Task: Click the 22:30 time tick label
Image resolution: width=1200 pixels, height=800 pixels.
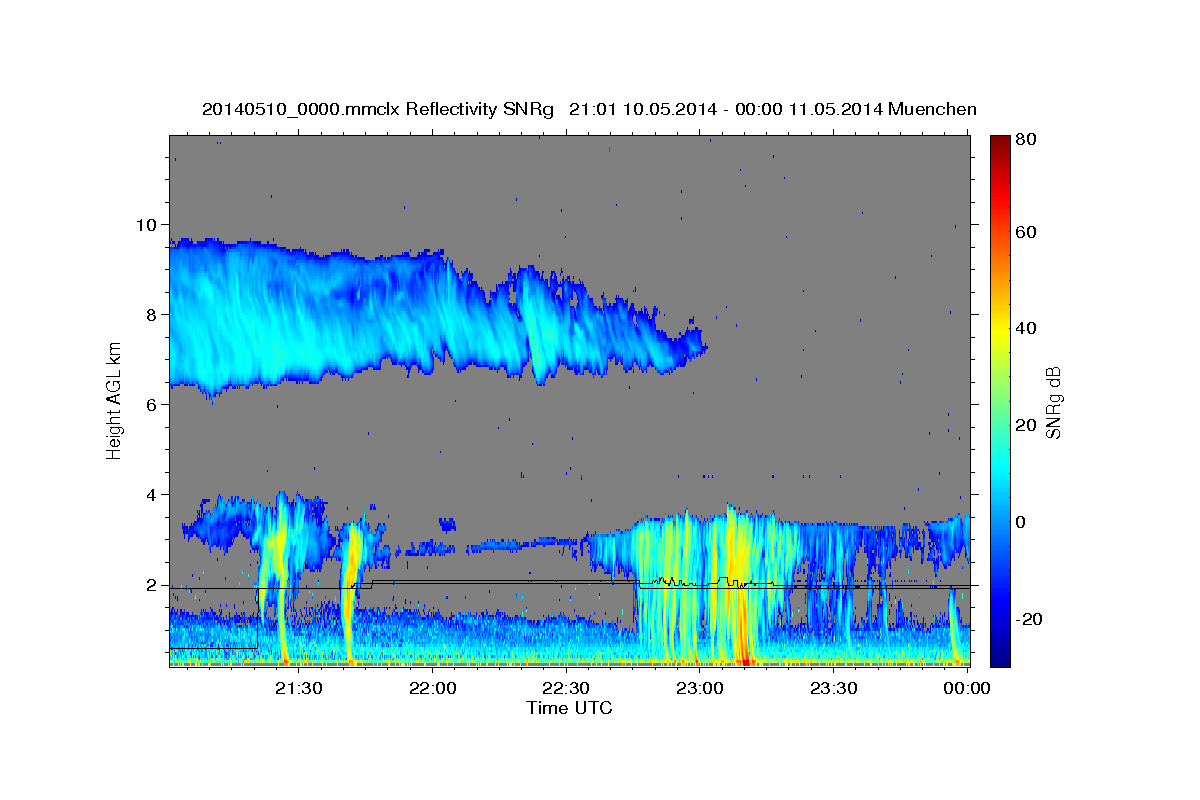Action: pyautogui.click(x=566, y=688)
